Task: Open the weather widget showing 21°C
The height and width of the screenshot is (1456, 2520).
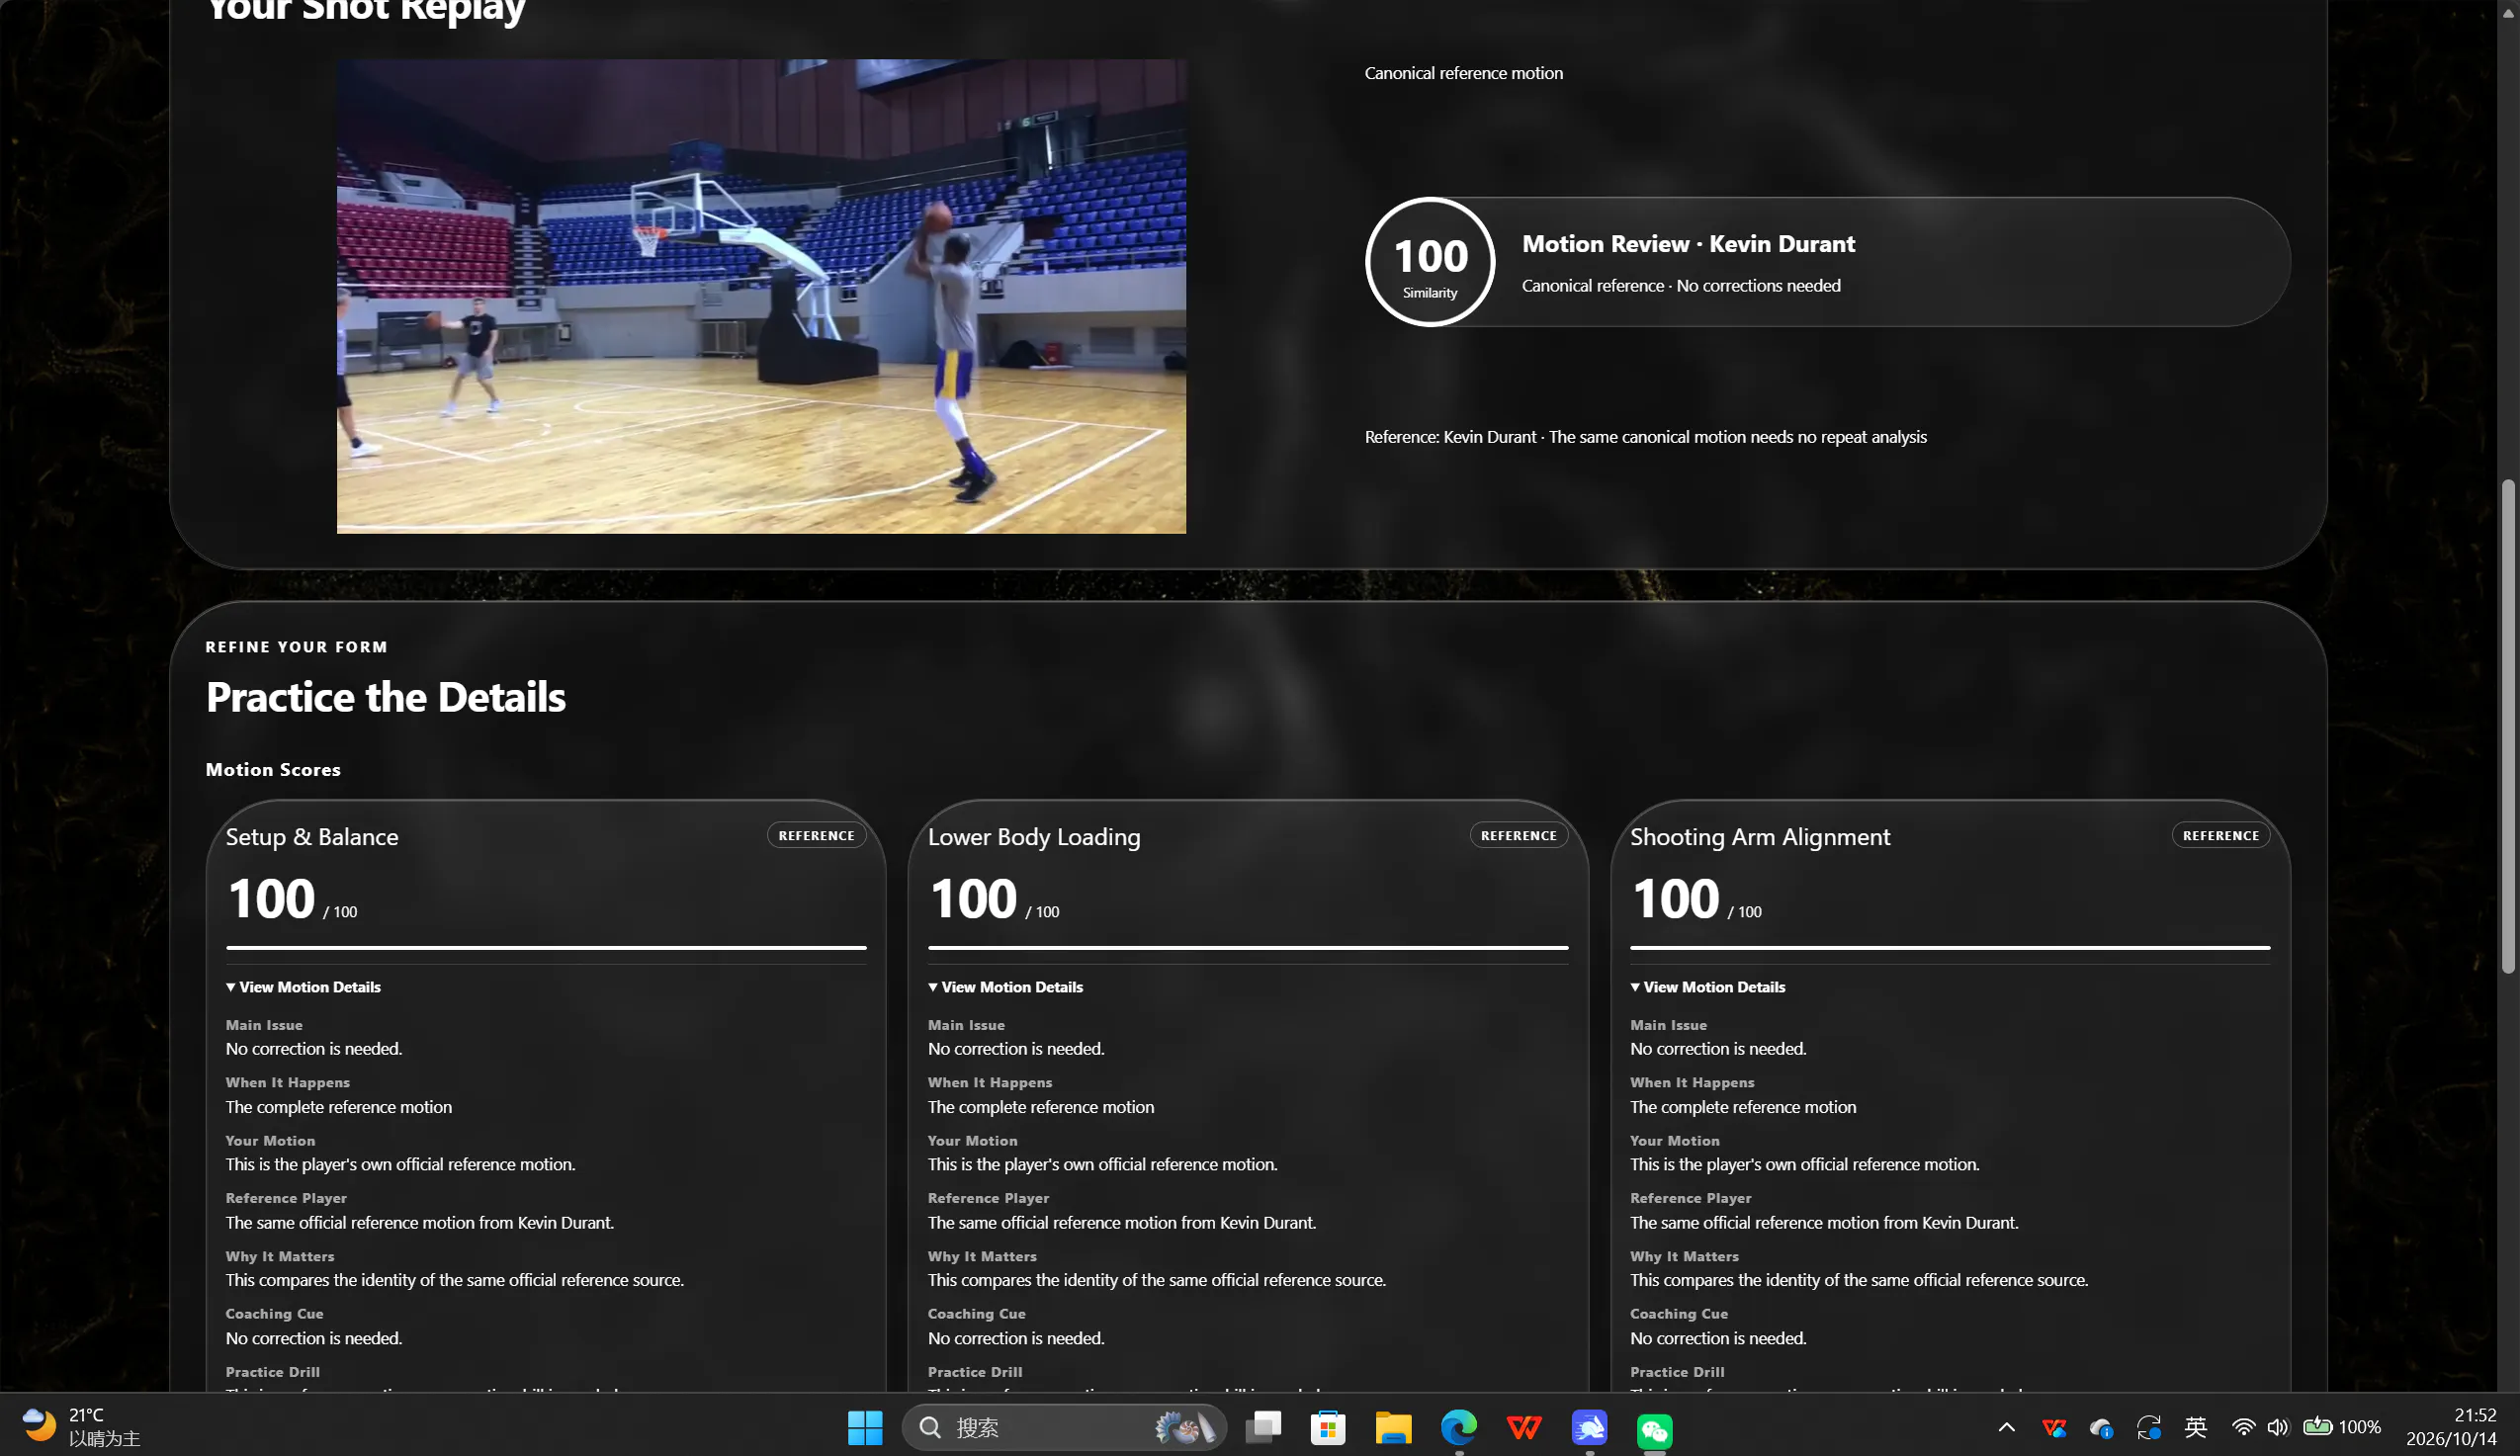Action: tap(80, 1427)
